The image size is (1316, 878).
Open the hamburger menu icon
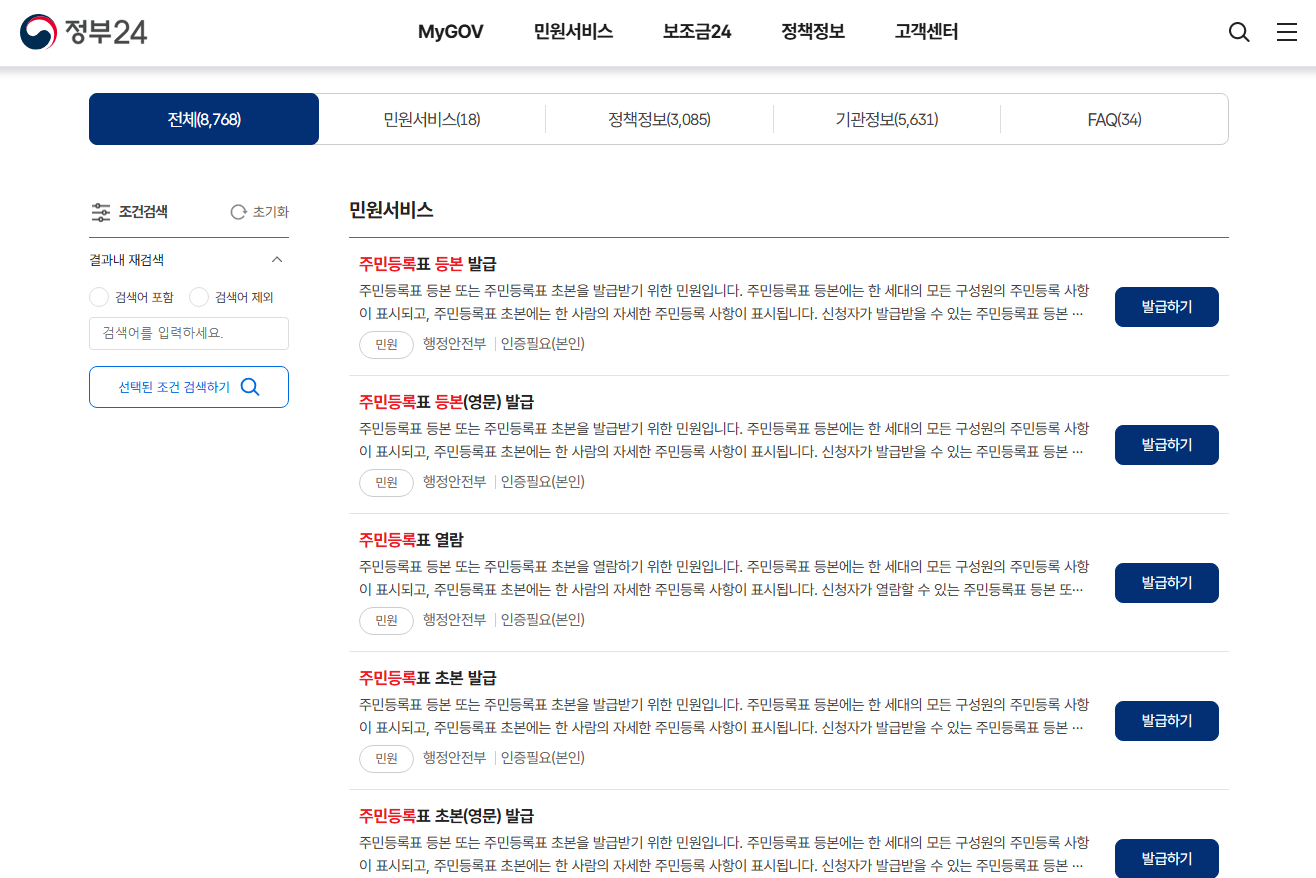1287,32
